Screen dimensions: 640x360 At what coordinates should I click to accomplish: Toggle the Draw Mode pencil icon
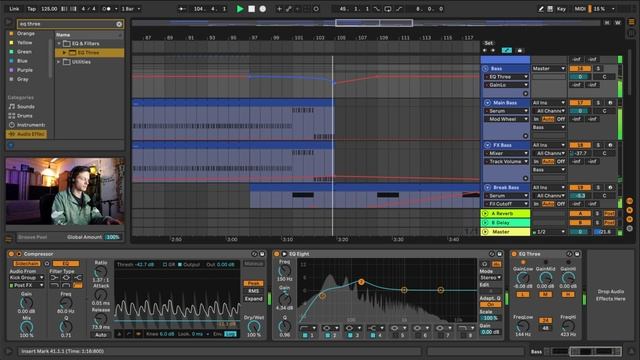[x=540, y=9]
